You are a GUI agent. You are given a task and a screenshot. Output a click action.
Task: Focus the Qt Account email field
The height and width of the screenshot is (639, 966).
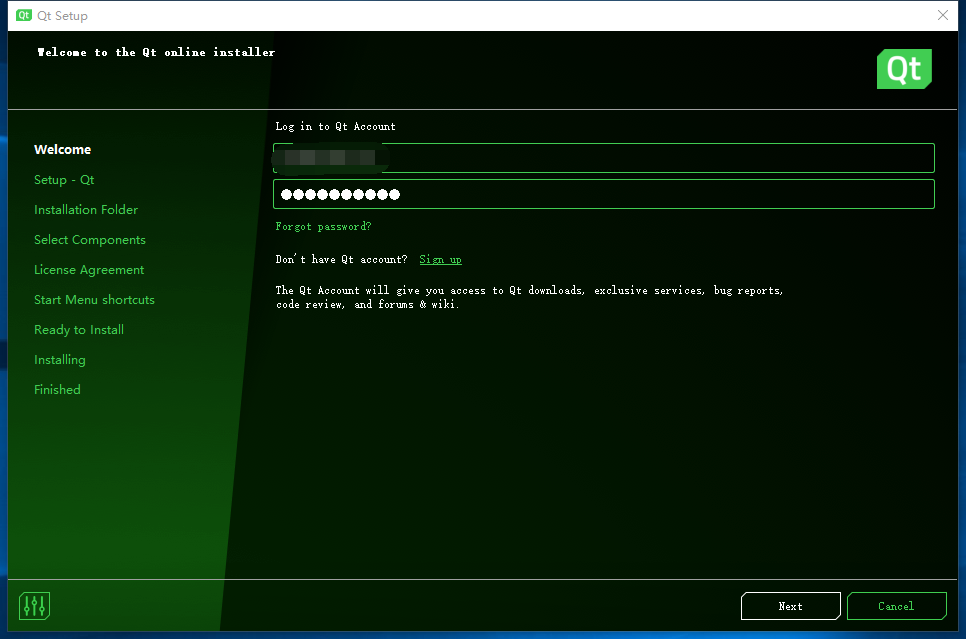pos(604,158)
